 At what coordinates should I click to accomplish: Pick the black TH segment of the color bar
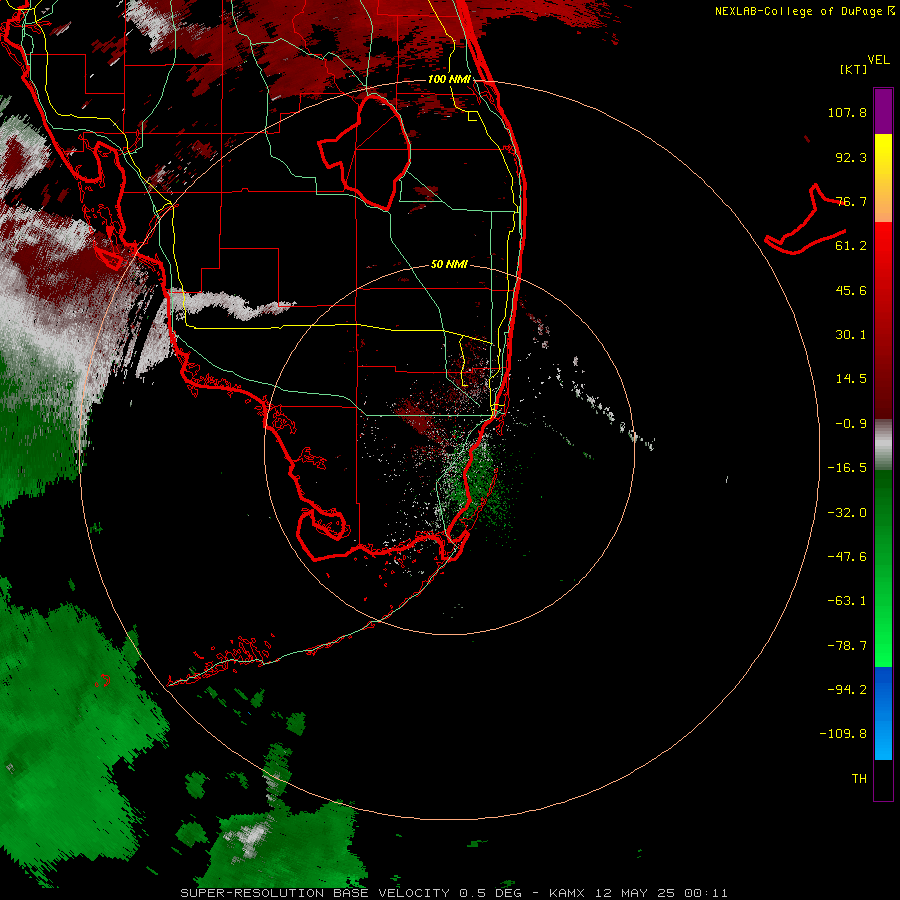point(883,779)
